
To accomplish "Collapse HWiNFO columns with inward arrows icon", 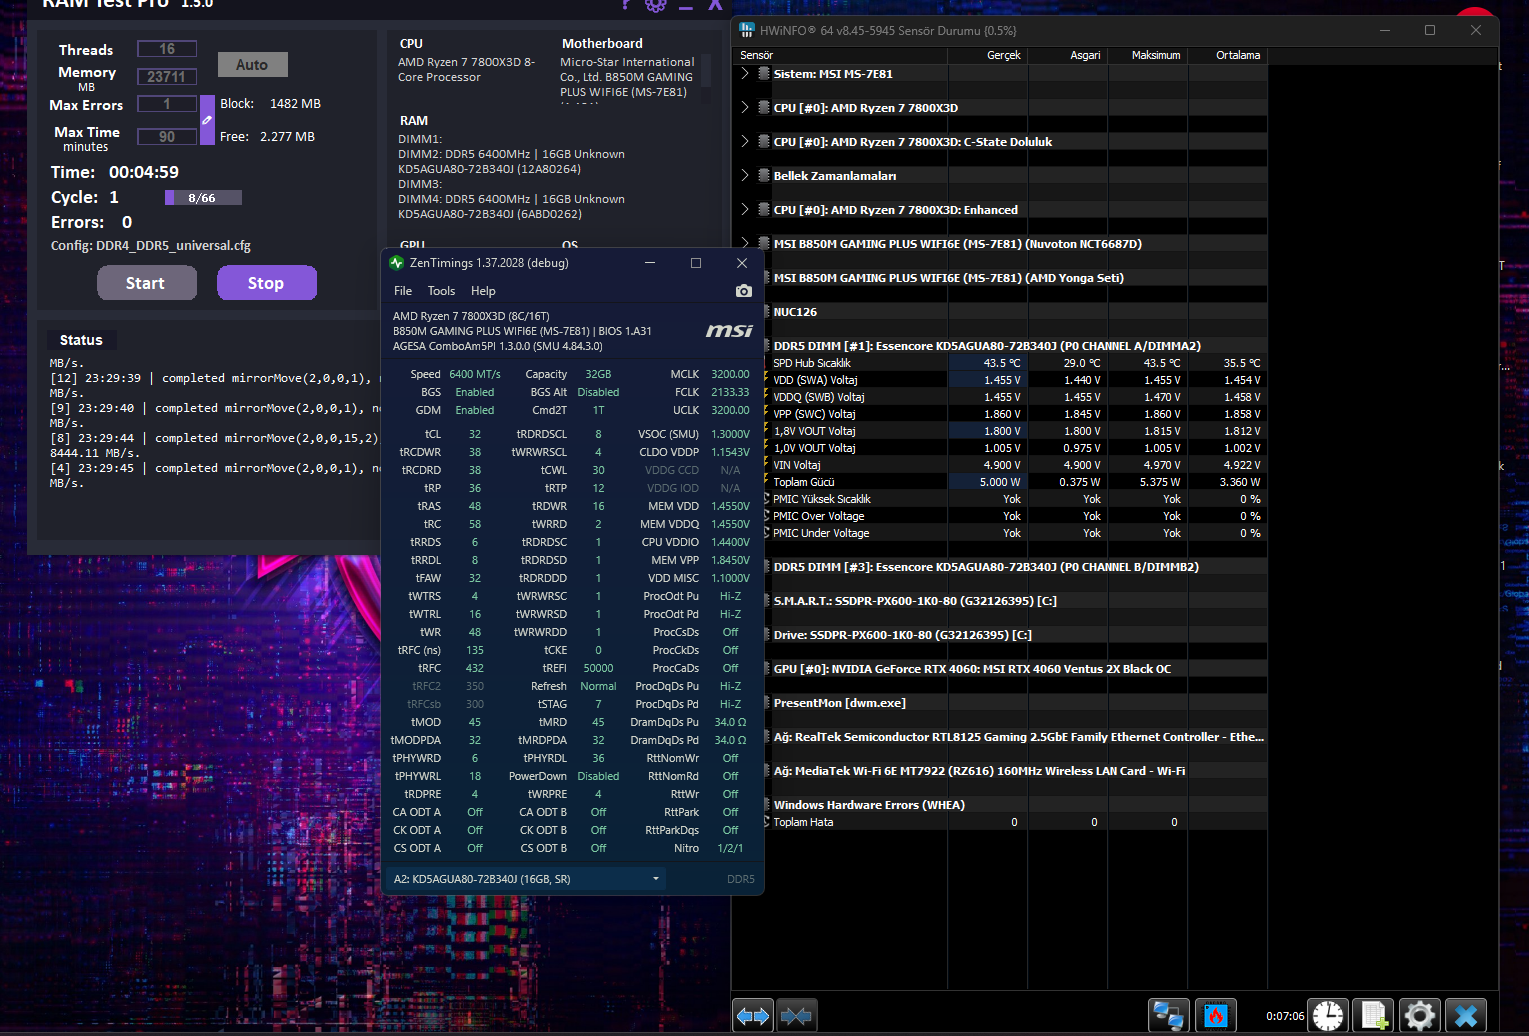I will tap(797, 1016).
